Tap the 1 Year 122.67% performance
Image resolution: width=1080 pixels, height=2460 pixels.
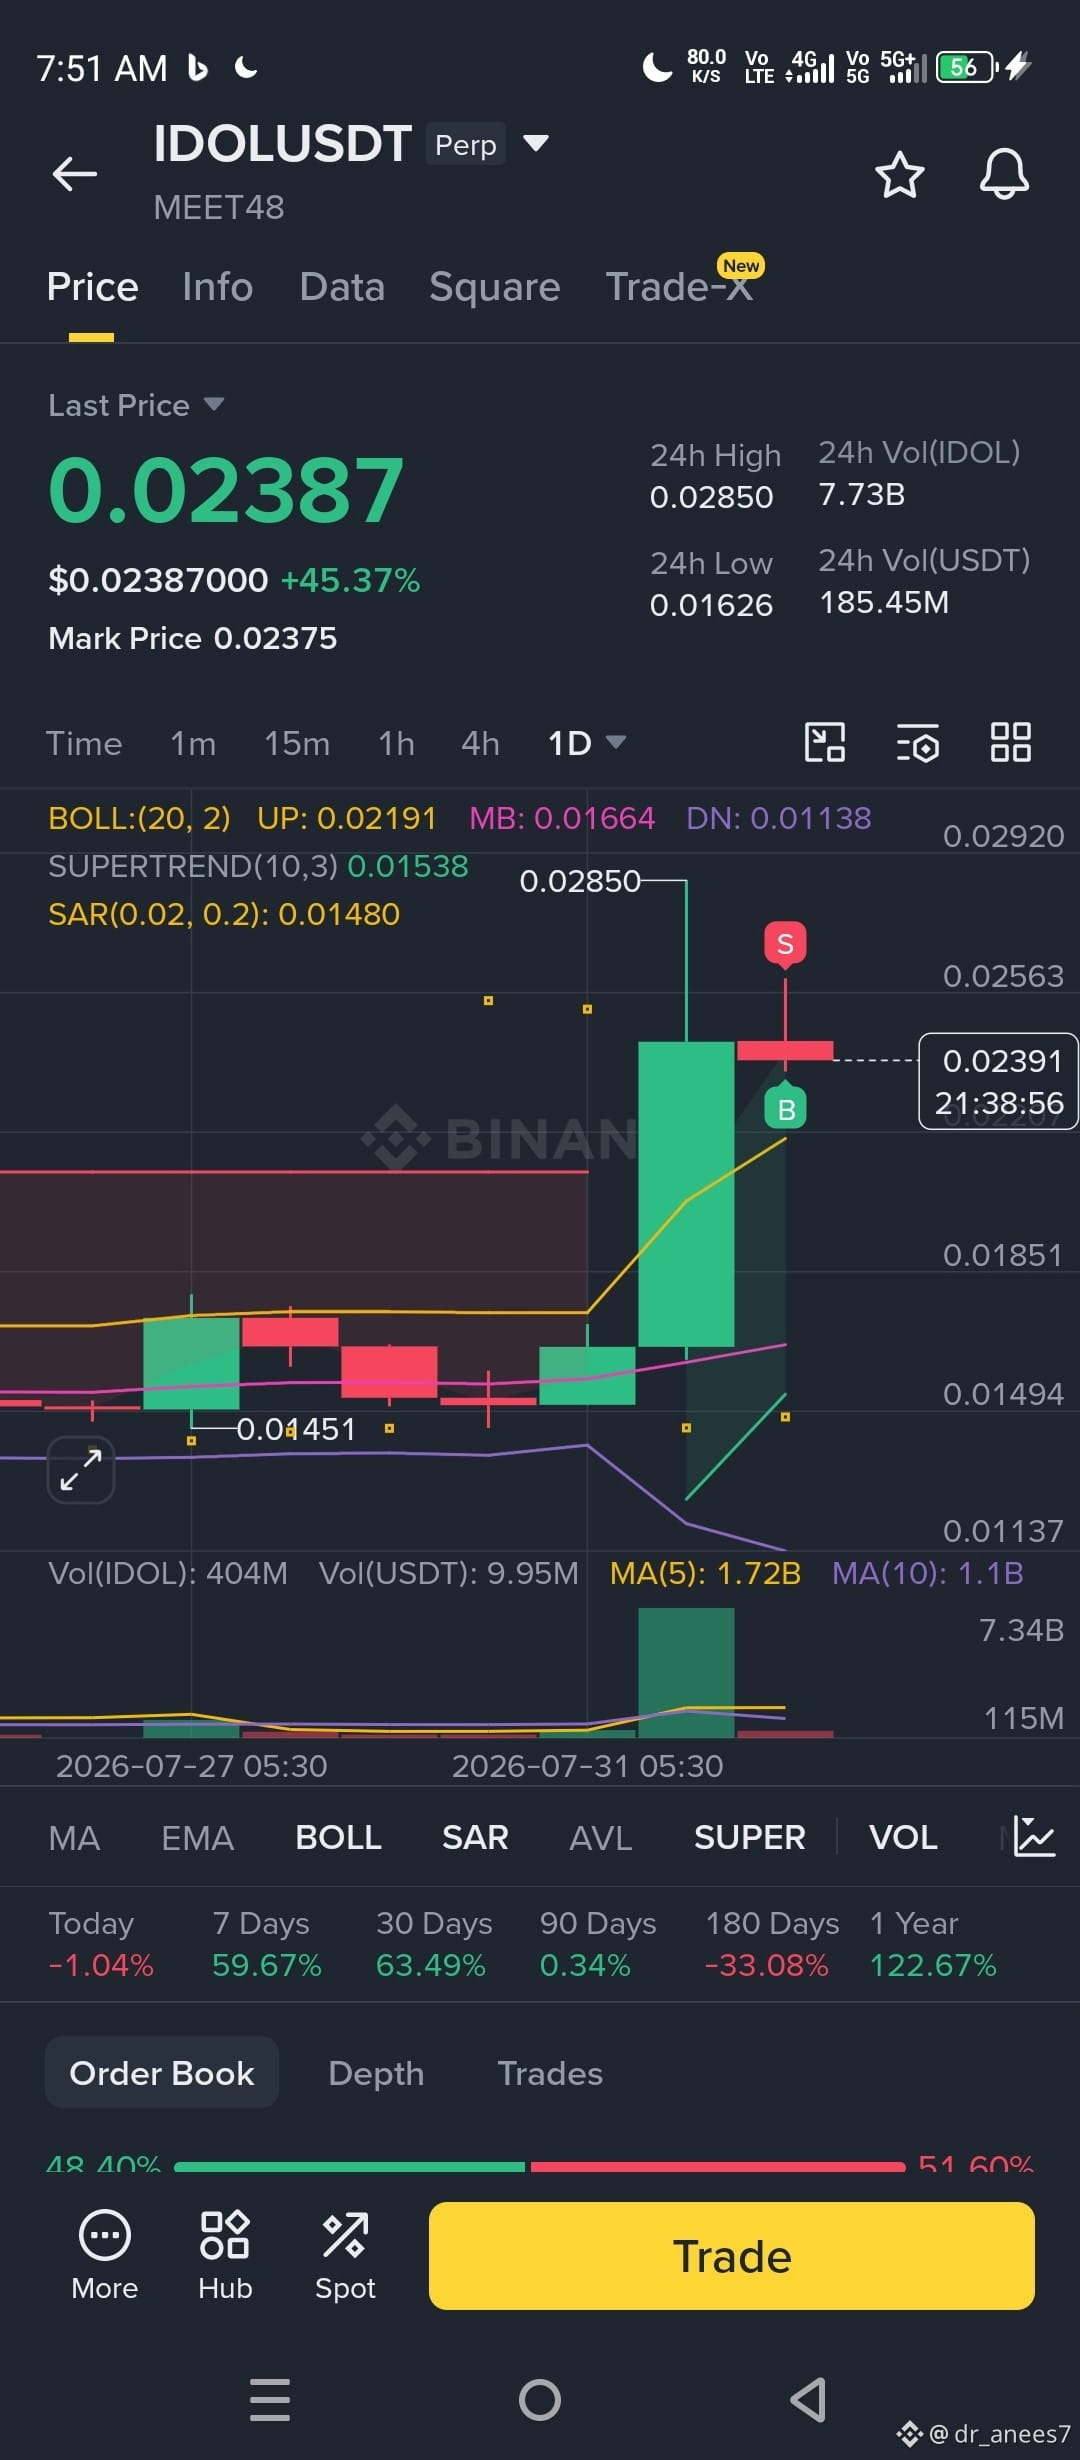(x=933, y=1944)
